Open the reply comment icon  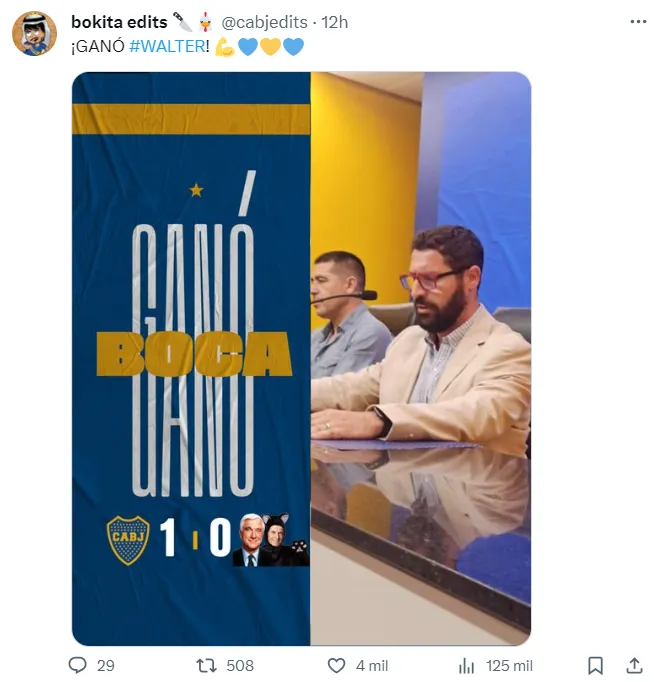point(77,665)
